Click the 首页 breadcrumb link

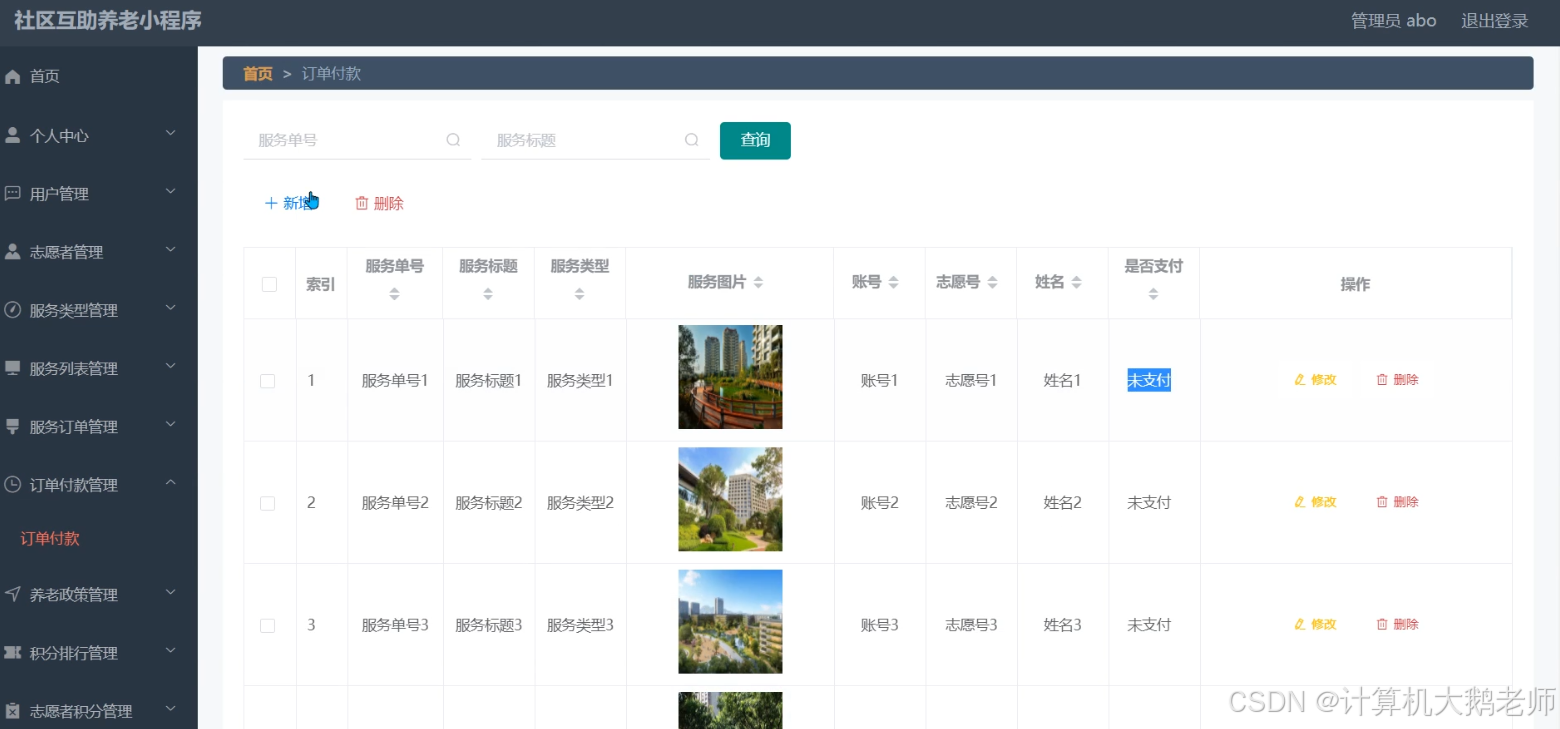click(x=258, y=73)
